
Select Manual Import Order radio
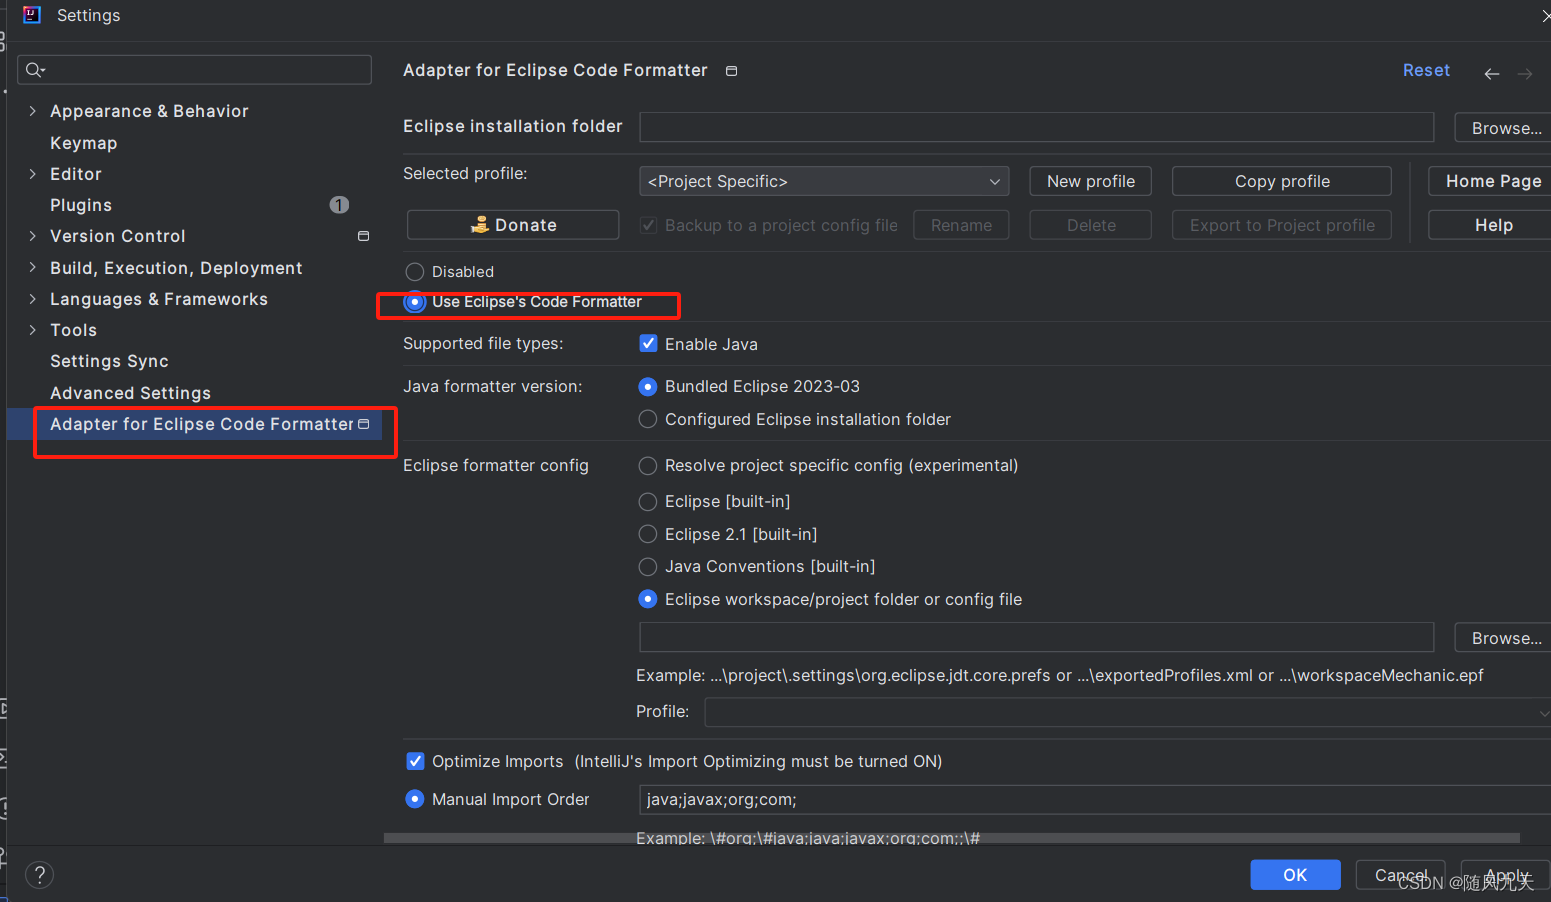tap(415, 799)
